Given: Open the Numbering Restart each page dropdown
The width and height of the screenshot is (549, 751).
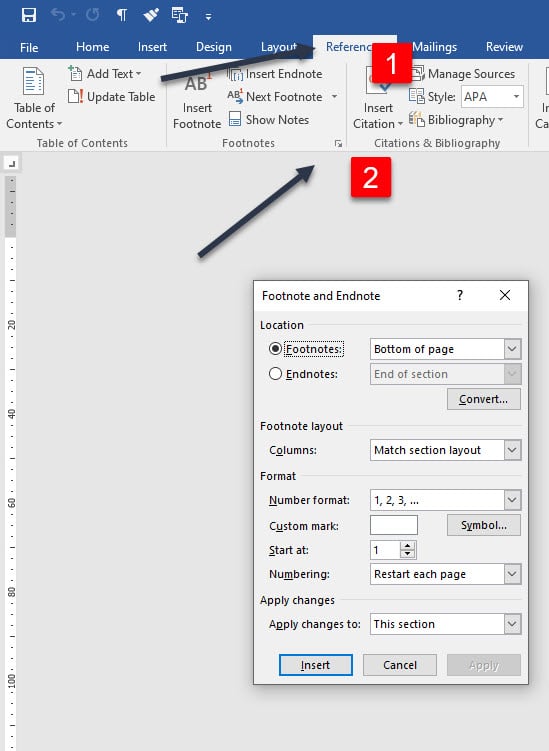Looking at the screenshot, I should coord(445,574).
